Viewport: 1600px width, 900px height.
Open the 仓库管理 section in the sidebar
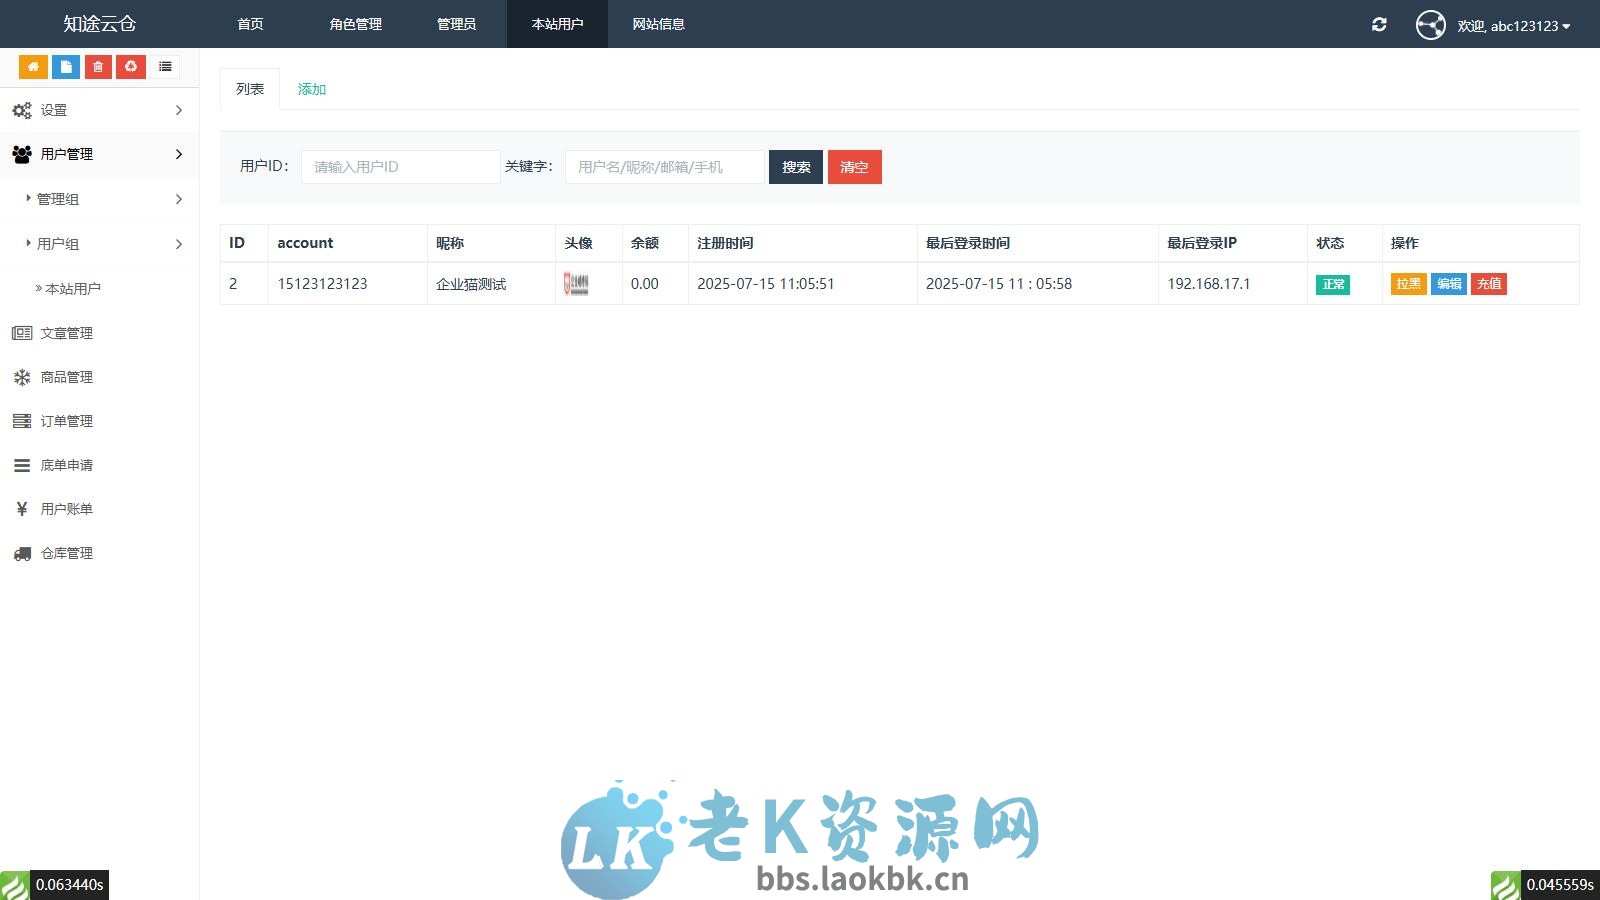(67, 552)
